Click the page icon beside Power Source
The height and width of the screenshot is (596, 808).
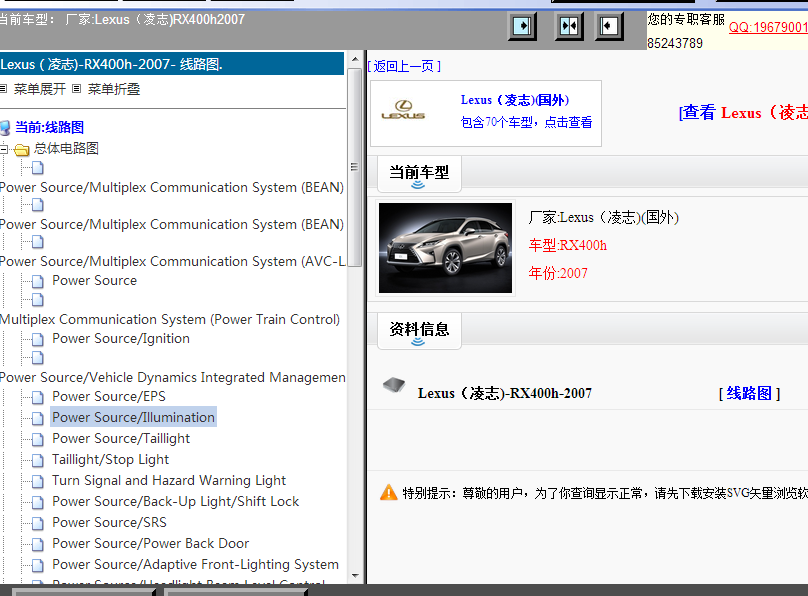pyautogui.click(x=38, y=281)
